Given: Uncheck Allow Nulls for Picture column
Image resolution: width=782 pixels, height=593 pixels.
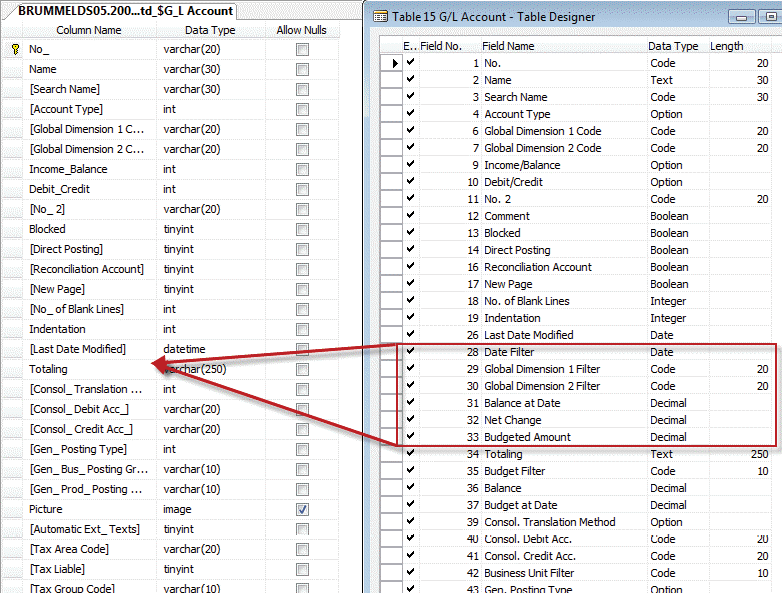Looking at the screenshot, I should tap(302, 509).
